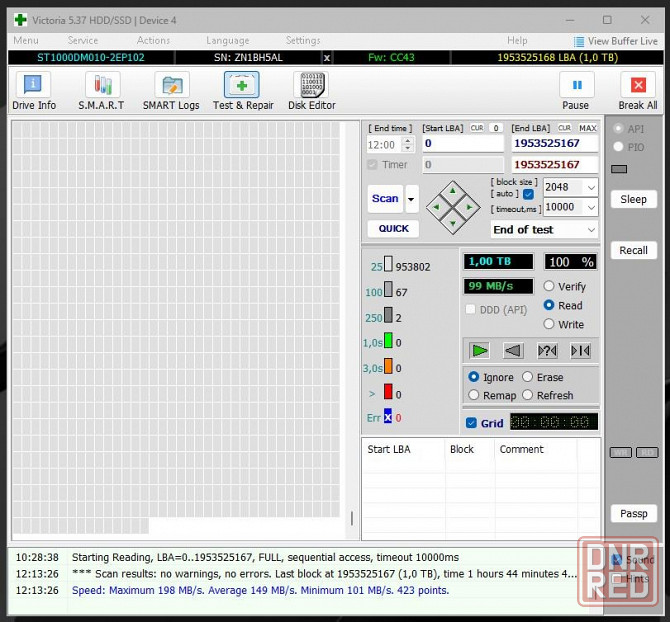Click the red error-block color swatch
The image size is (670, 622).
388,392
